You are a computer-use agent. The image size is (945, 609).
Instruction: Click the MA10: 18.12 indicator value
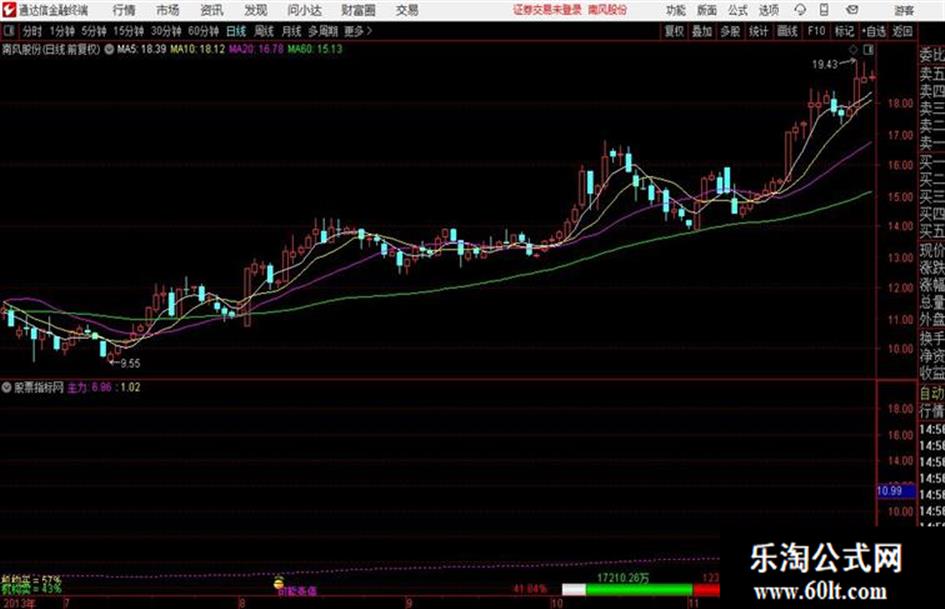(x=198, y=49)
